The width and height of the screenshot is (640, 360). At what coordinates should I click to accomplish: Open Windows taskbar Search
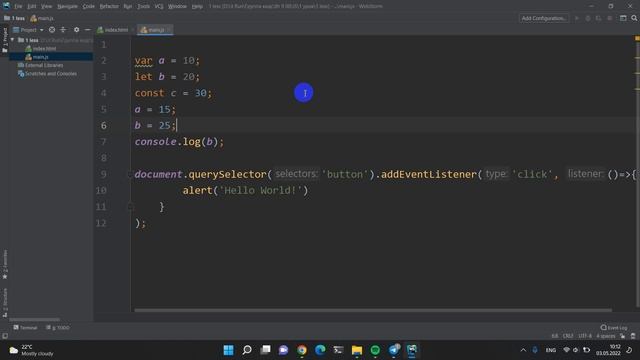247,350
